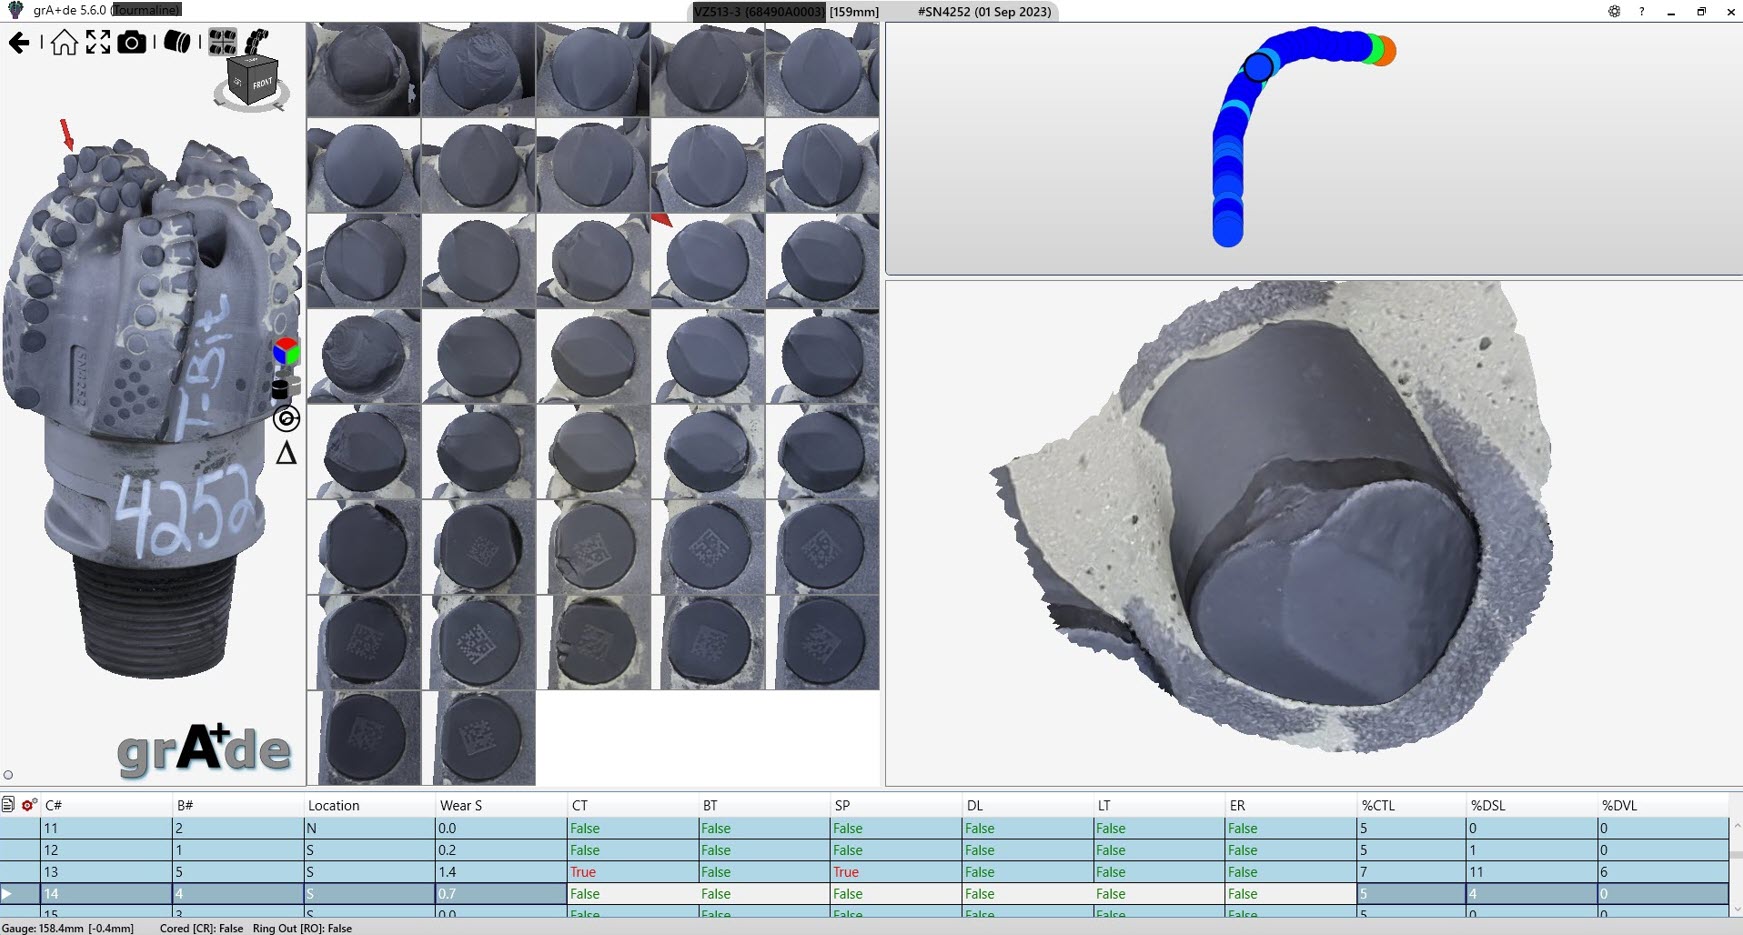The height and width of the screenshot is (935, 1743).
Task: Take a snapshot with the camera icon
Action: [x=132, y=42]
